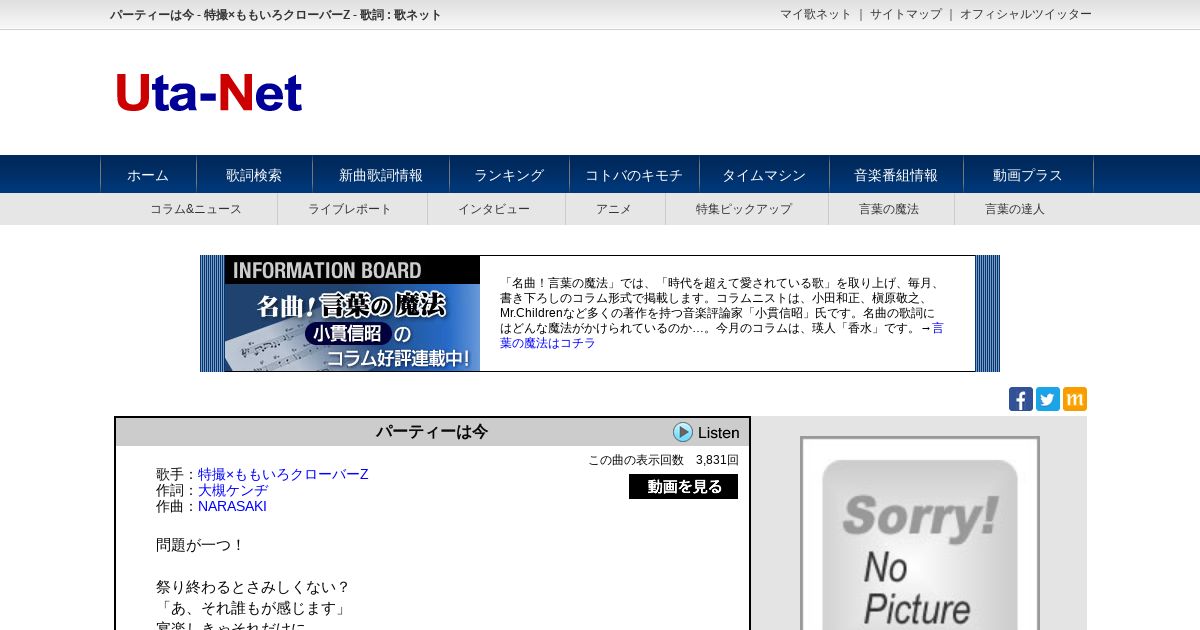
Task: Open the 言葉の魔法 sub-tab
Action: coord(889,209)
